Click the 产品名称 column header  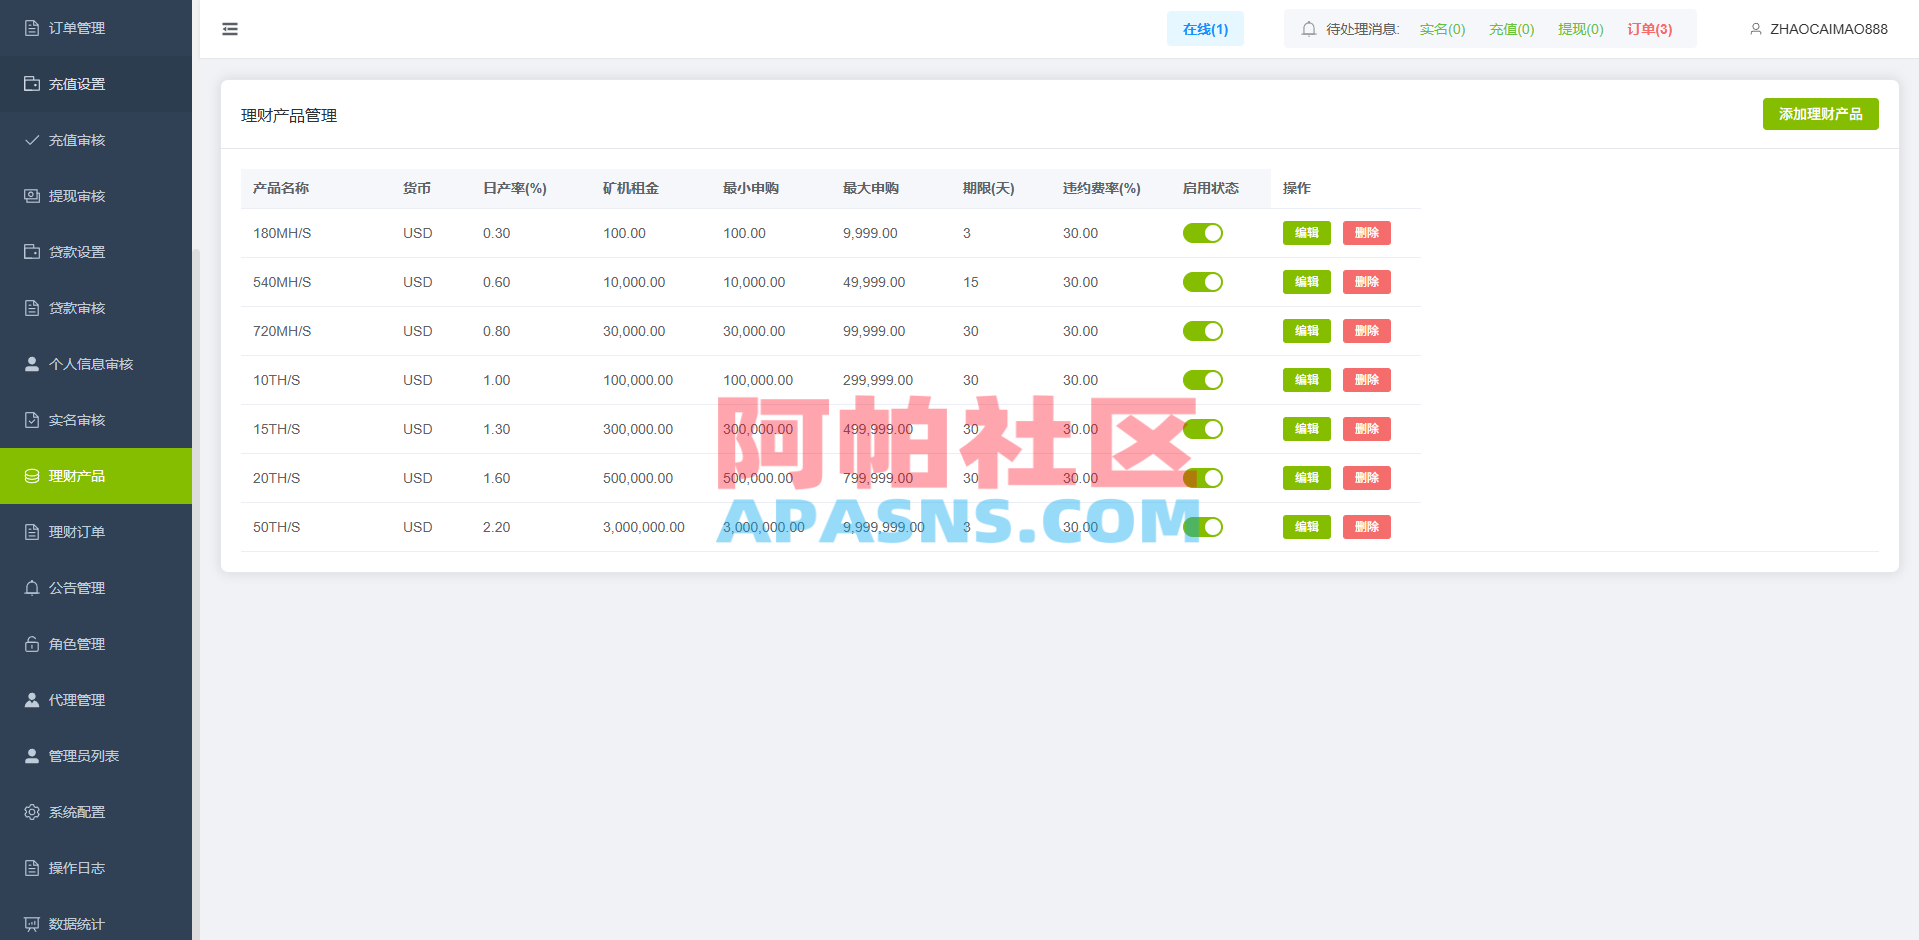[281, 188]
